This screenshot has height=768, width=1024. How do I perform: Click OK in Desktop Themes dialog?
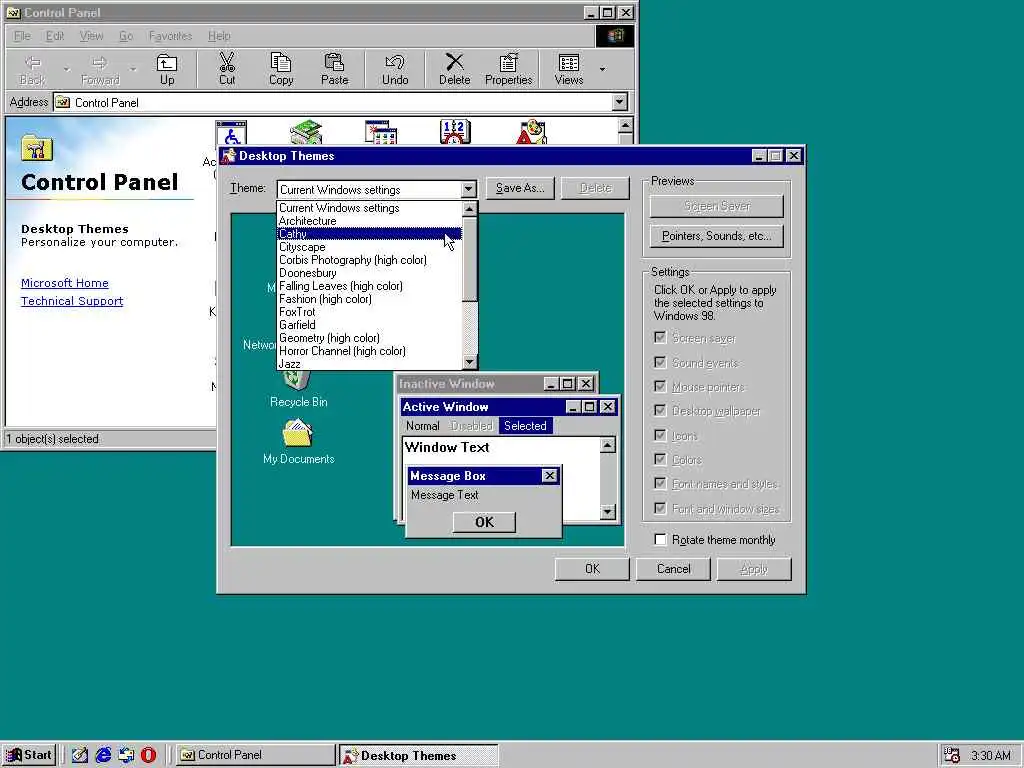point(592,569)
